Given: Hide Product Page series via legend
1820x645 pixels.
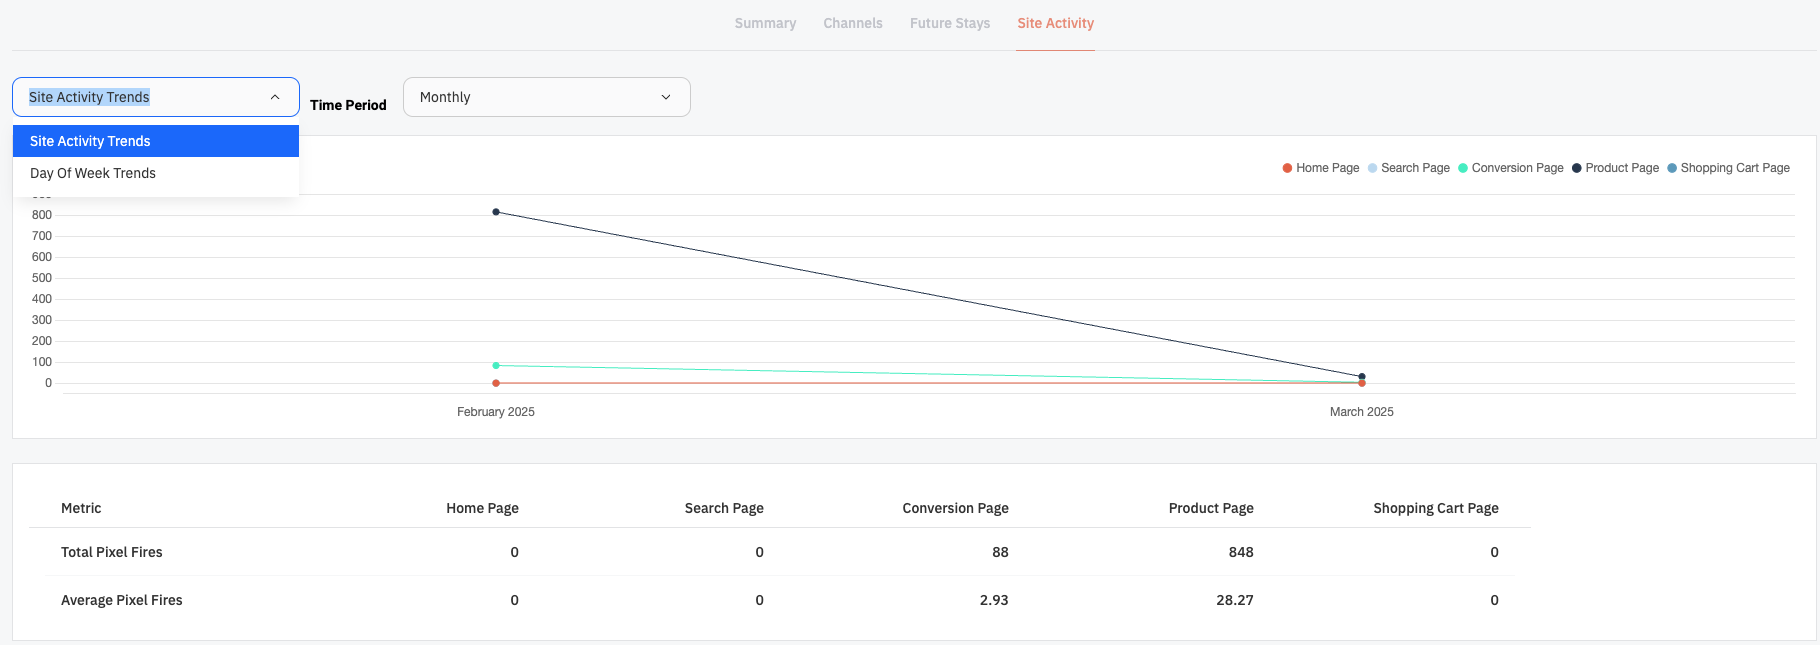Looking at the screenshot, I should pos(1615,168).
